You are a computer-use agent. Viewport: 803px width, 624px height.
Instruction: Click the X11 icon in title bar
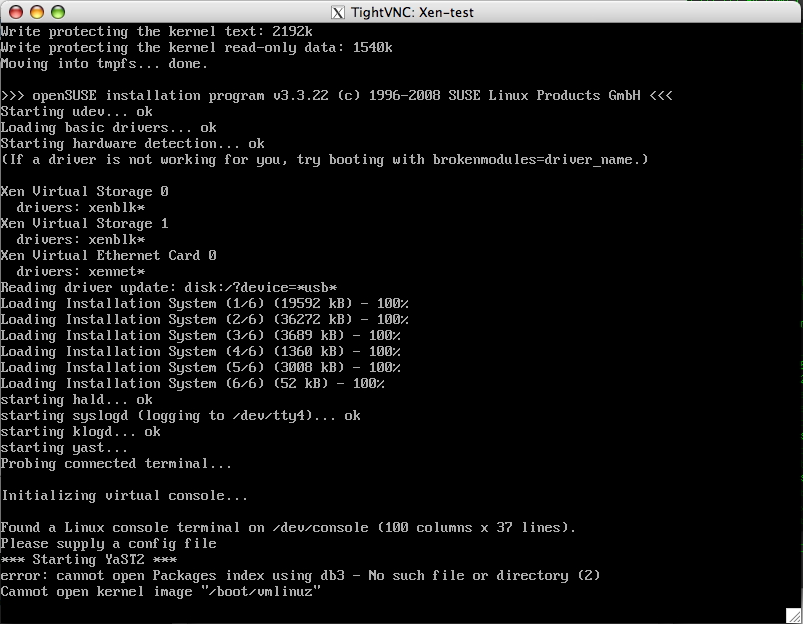click(338, 12)
